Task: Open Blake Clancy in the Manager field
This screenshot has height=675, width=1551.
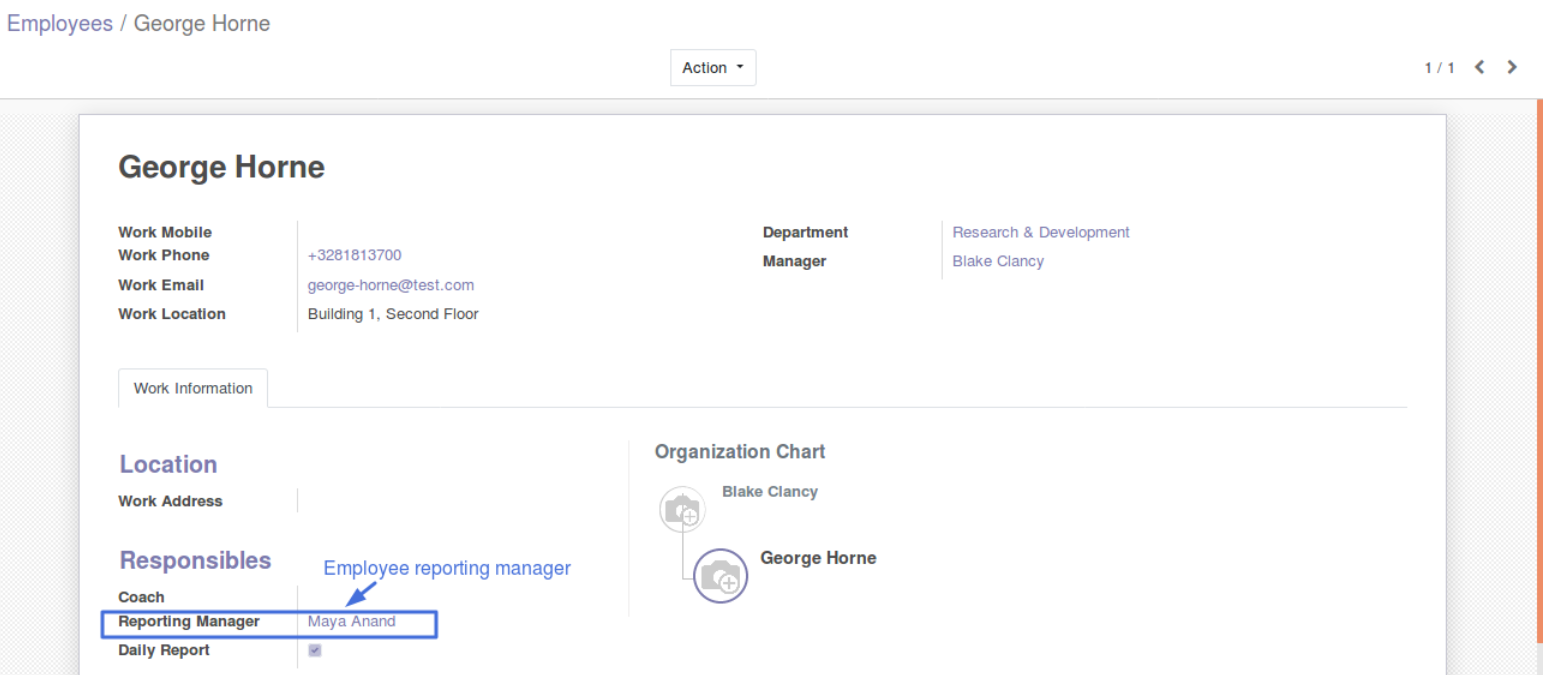Action: (997, 261)
